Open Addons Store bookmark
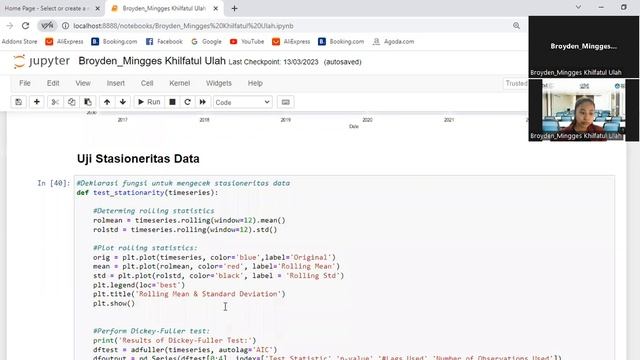The width and height of the screenshot is (640, 360). tap(19, 42)
